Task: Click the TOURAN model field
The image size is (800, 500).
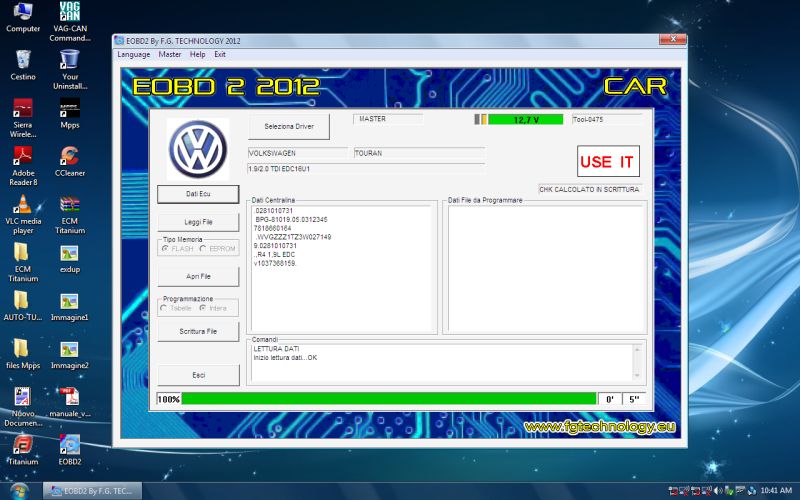Action: coord(419,153)
